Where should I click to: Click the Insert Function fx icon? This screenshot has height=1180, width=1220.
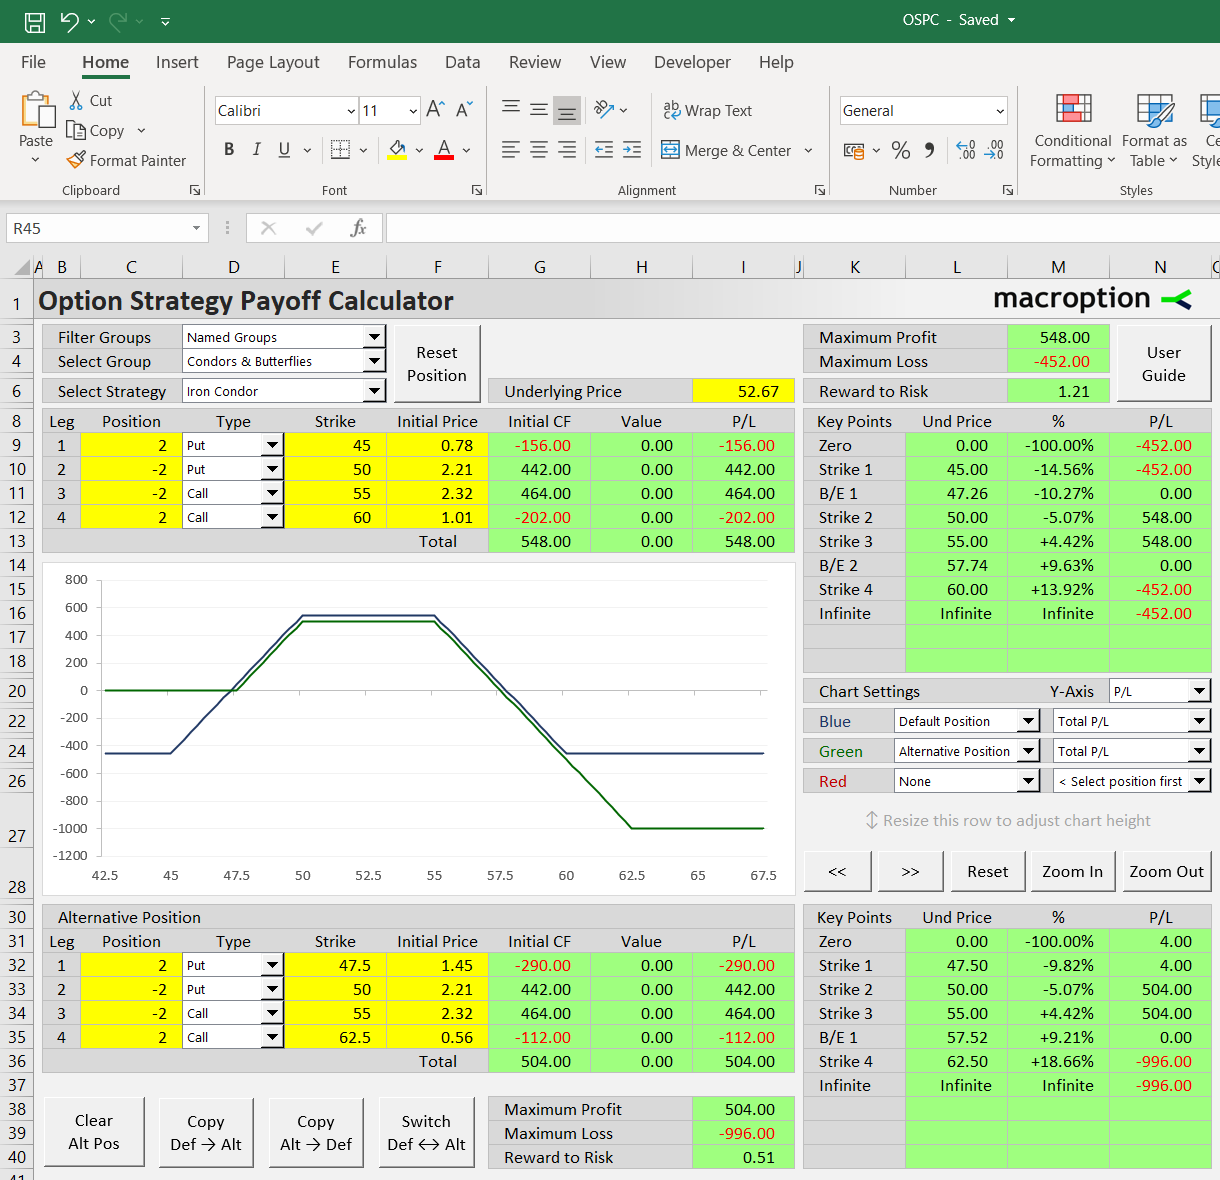[x=358, y=228]
